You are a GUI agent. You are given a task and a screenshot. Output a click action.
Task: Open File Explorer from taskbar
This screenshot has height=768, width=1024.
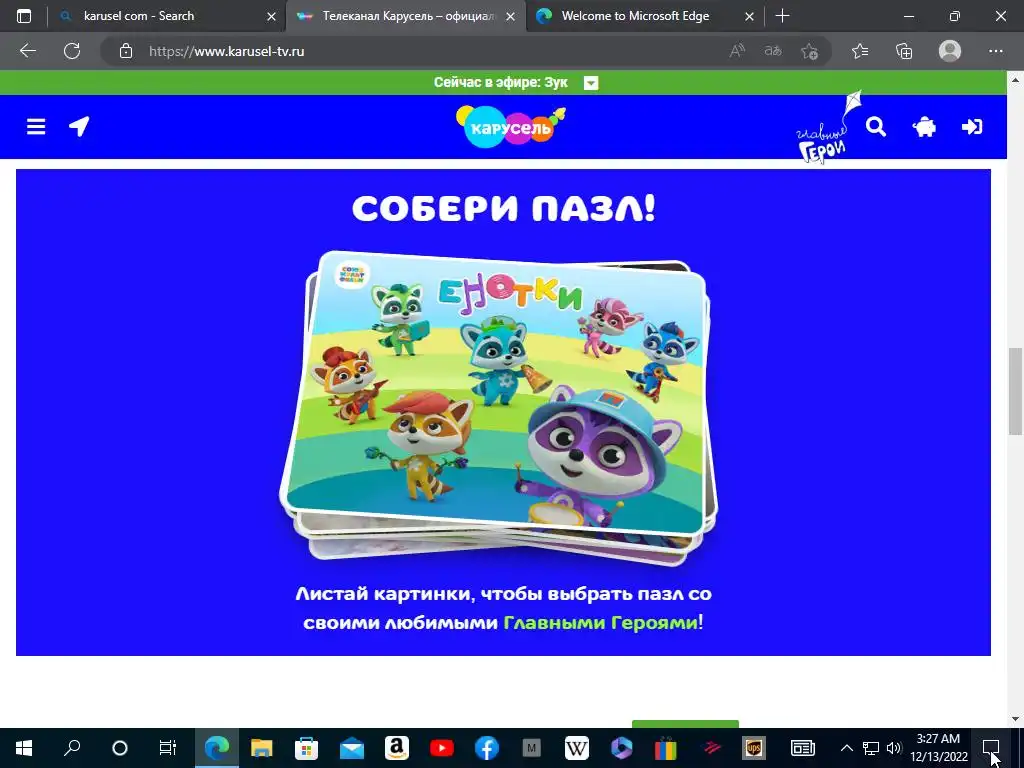[261, 748]
